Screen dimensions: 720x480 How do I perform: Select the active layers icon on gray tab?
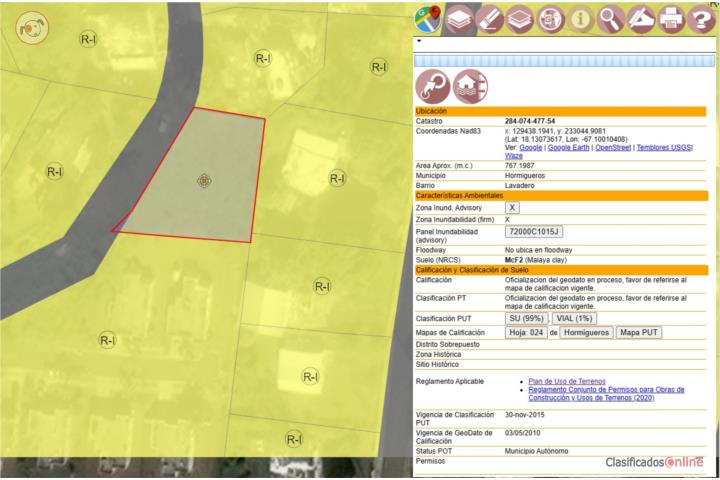pos(459,19)
